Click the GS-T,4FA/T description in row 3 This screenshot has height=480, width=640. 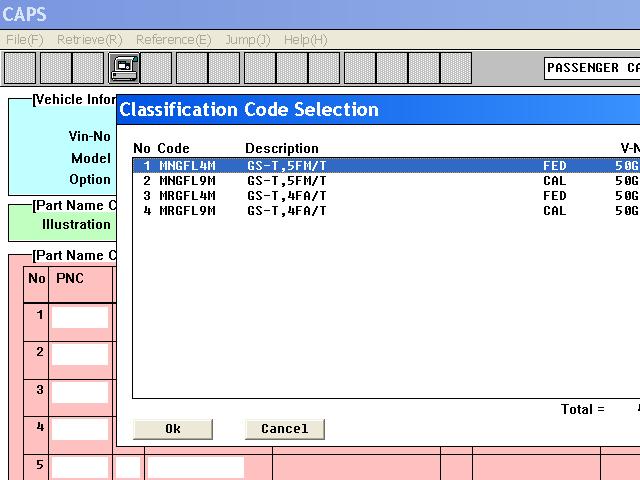click(x=287, y=196)
